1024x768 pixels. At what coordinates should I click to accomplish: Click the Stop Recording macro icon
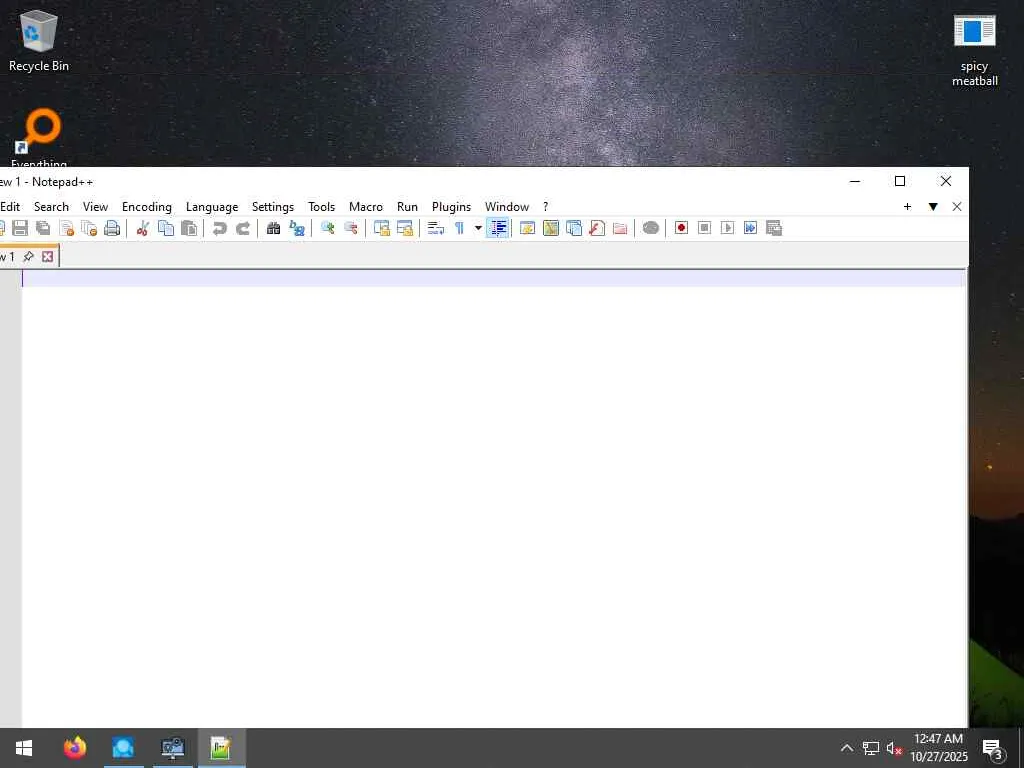coord(704,228)
